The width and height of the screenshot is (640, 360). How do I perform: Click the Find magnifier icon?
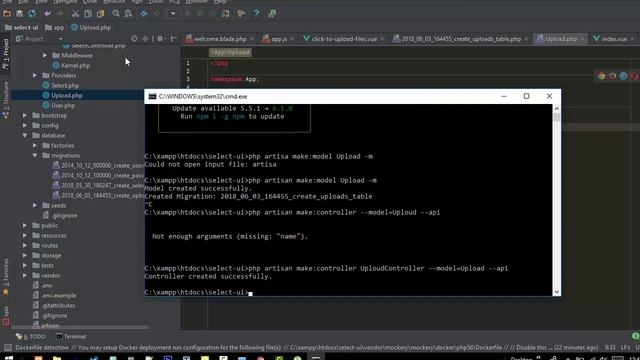[116, 13]
